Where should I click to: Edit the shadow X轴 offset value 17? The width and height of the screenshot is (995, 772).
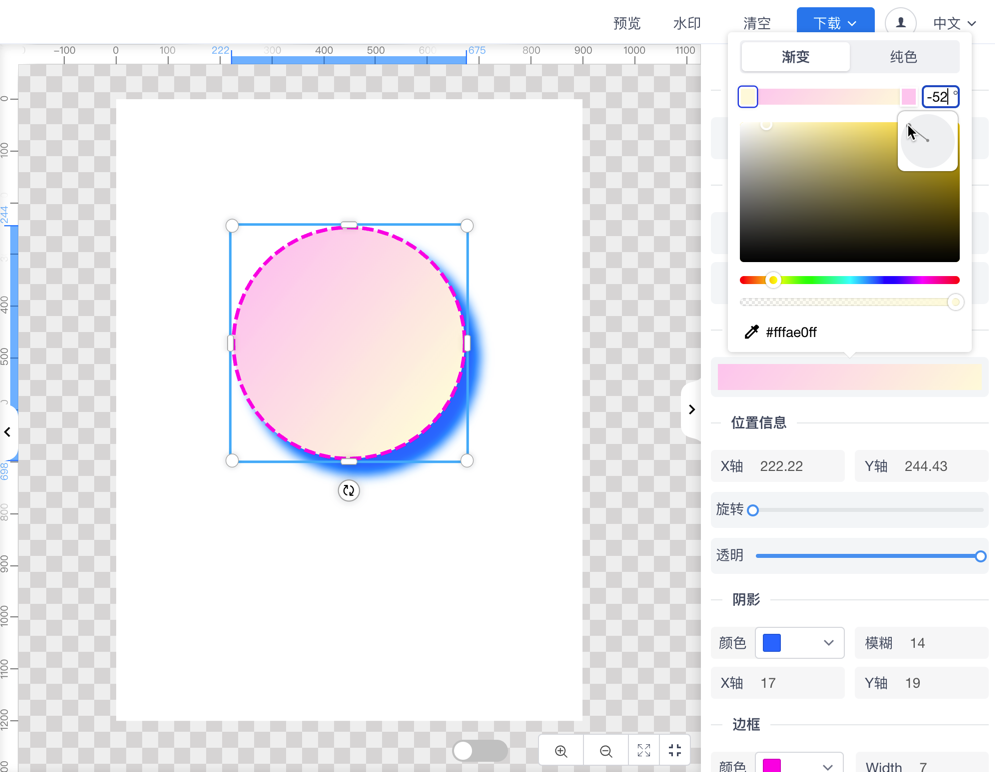point(777,683)
